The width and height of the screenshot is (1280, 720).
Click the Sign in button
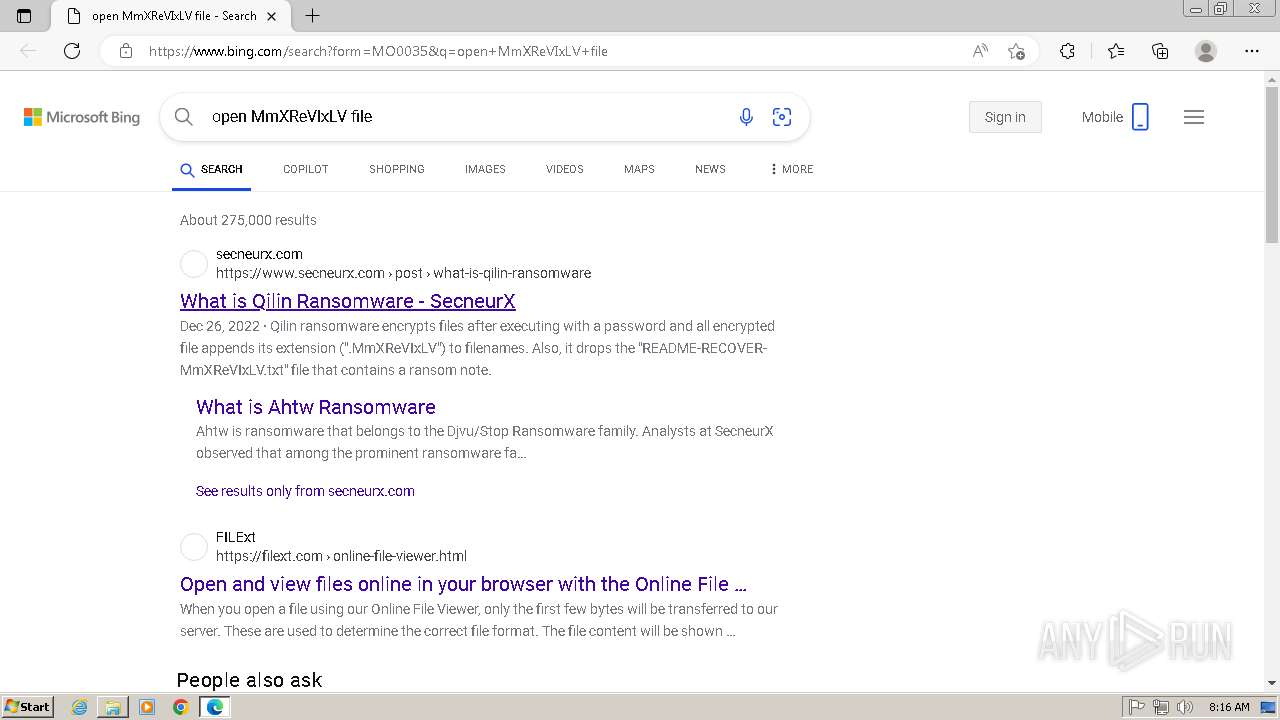pyautogui.click(x=1005, y=117)
